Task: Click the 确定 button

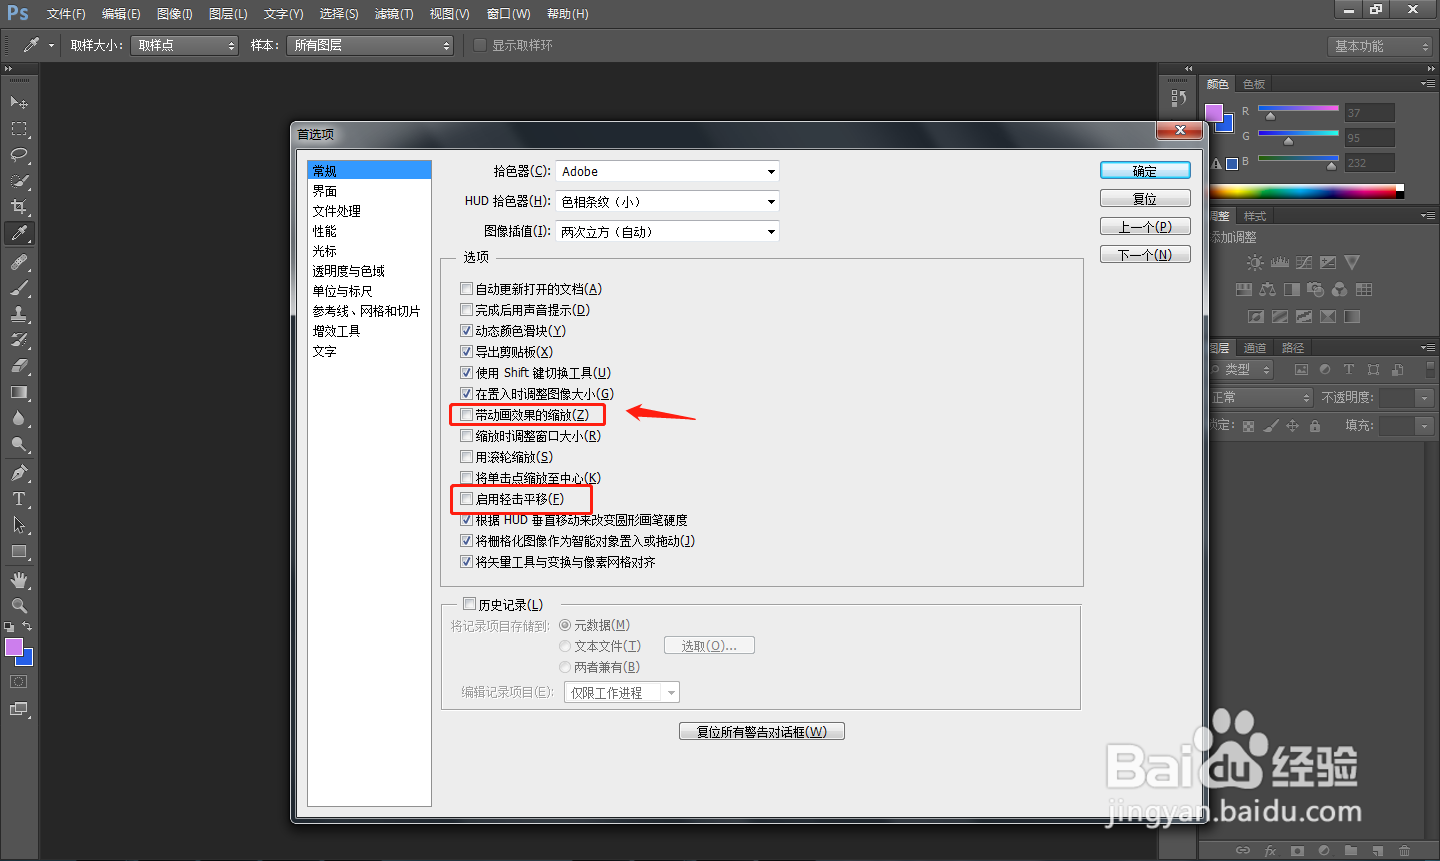Action: tap(1145, 171)
